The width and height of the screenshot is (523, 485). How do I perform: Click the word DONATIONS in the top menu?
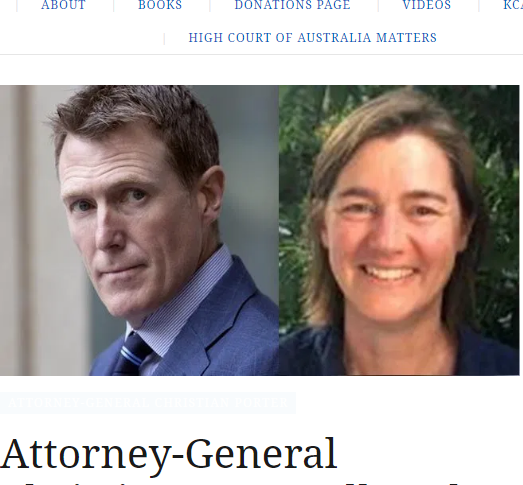click(x=273, y=5)
